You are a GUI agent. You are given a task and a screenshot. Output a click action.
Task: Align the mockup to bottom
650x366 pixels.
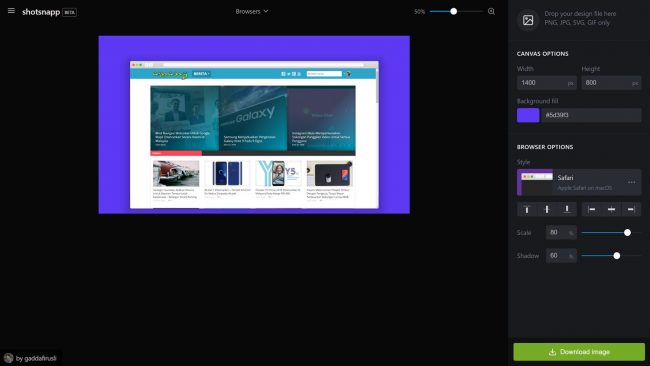[567, 209]
